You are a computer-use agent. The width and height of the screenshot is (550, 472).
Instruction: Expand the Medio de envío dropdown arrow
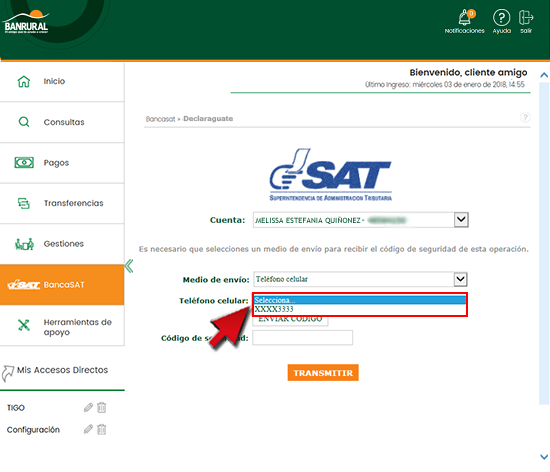(x=460, y=279)
